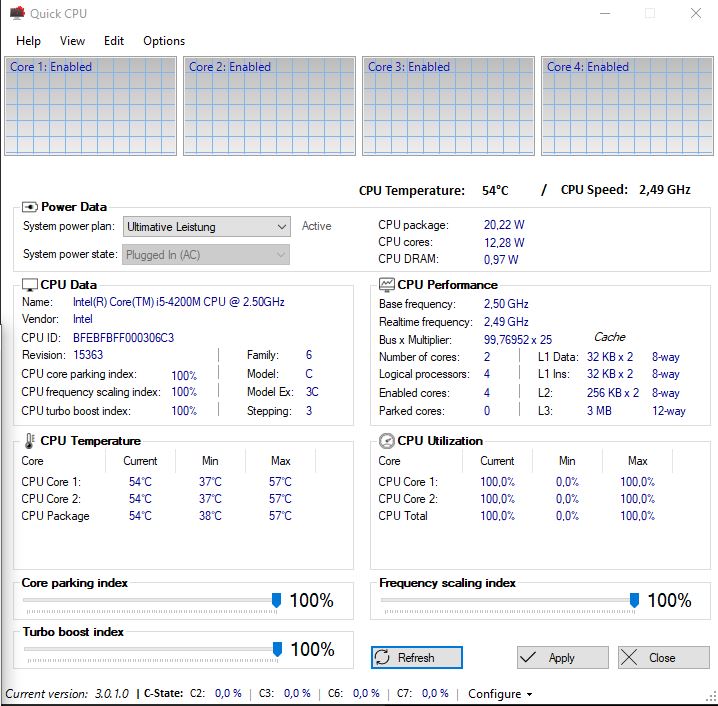The height and width of the screenshot is (706, 718).
Task: Click the CPU Temperature thermometer icon
Action: 30,440
